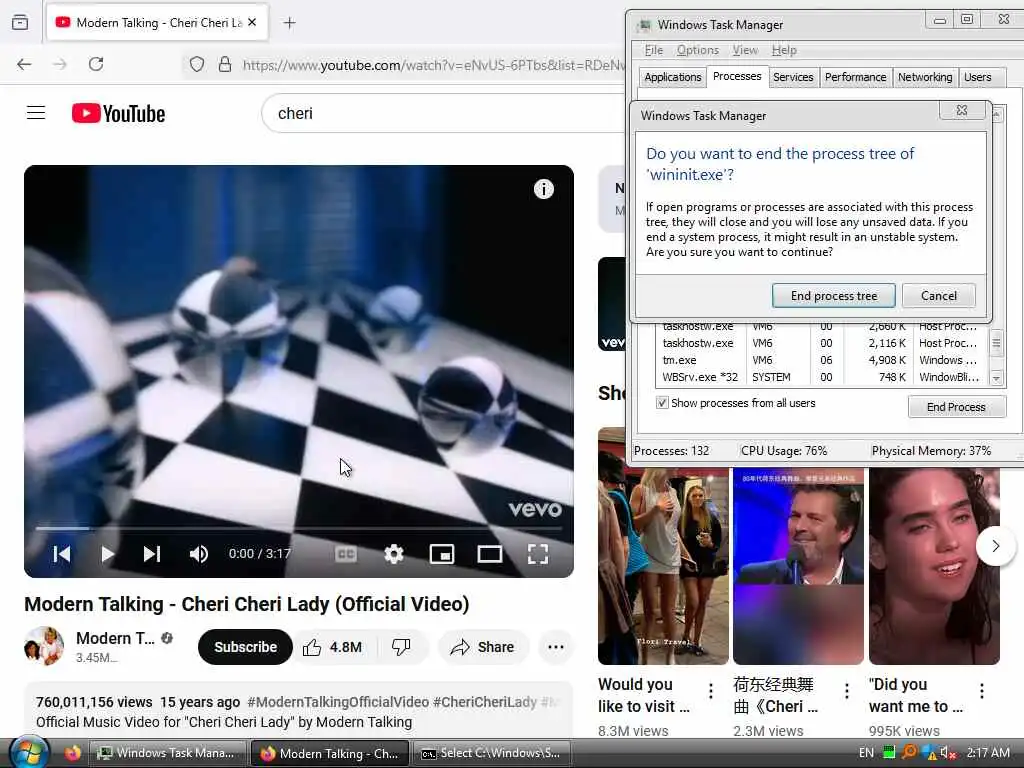Open the 'Would you like to visit' short
Screen dimensions: 1024x768
point(663,566)
